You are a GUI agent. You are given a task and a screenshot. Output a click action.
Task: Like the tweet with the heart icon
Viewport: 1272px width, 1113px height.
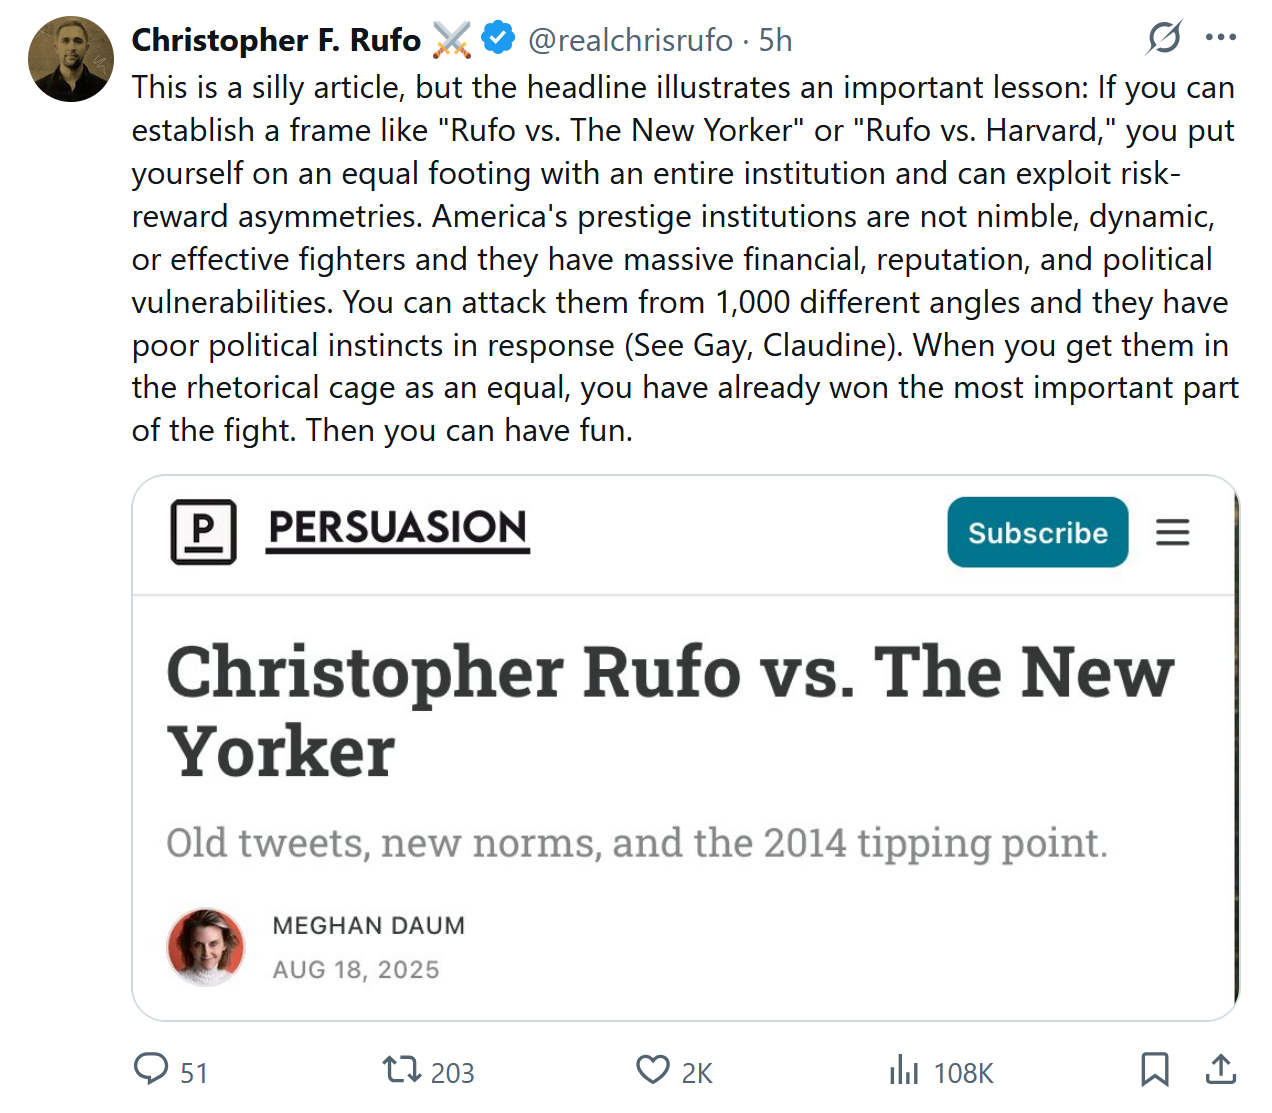pos(653,1070)
